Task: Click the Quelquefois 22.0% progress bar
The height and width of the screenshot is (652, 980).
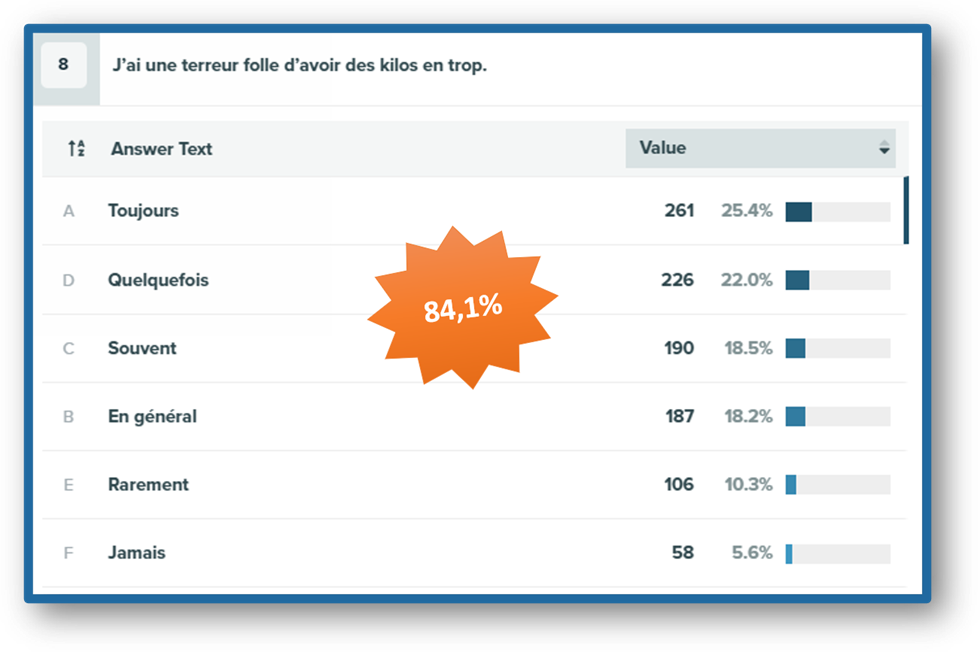Action: (838, 280)
